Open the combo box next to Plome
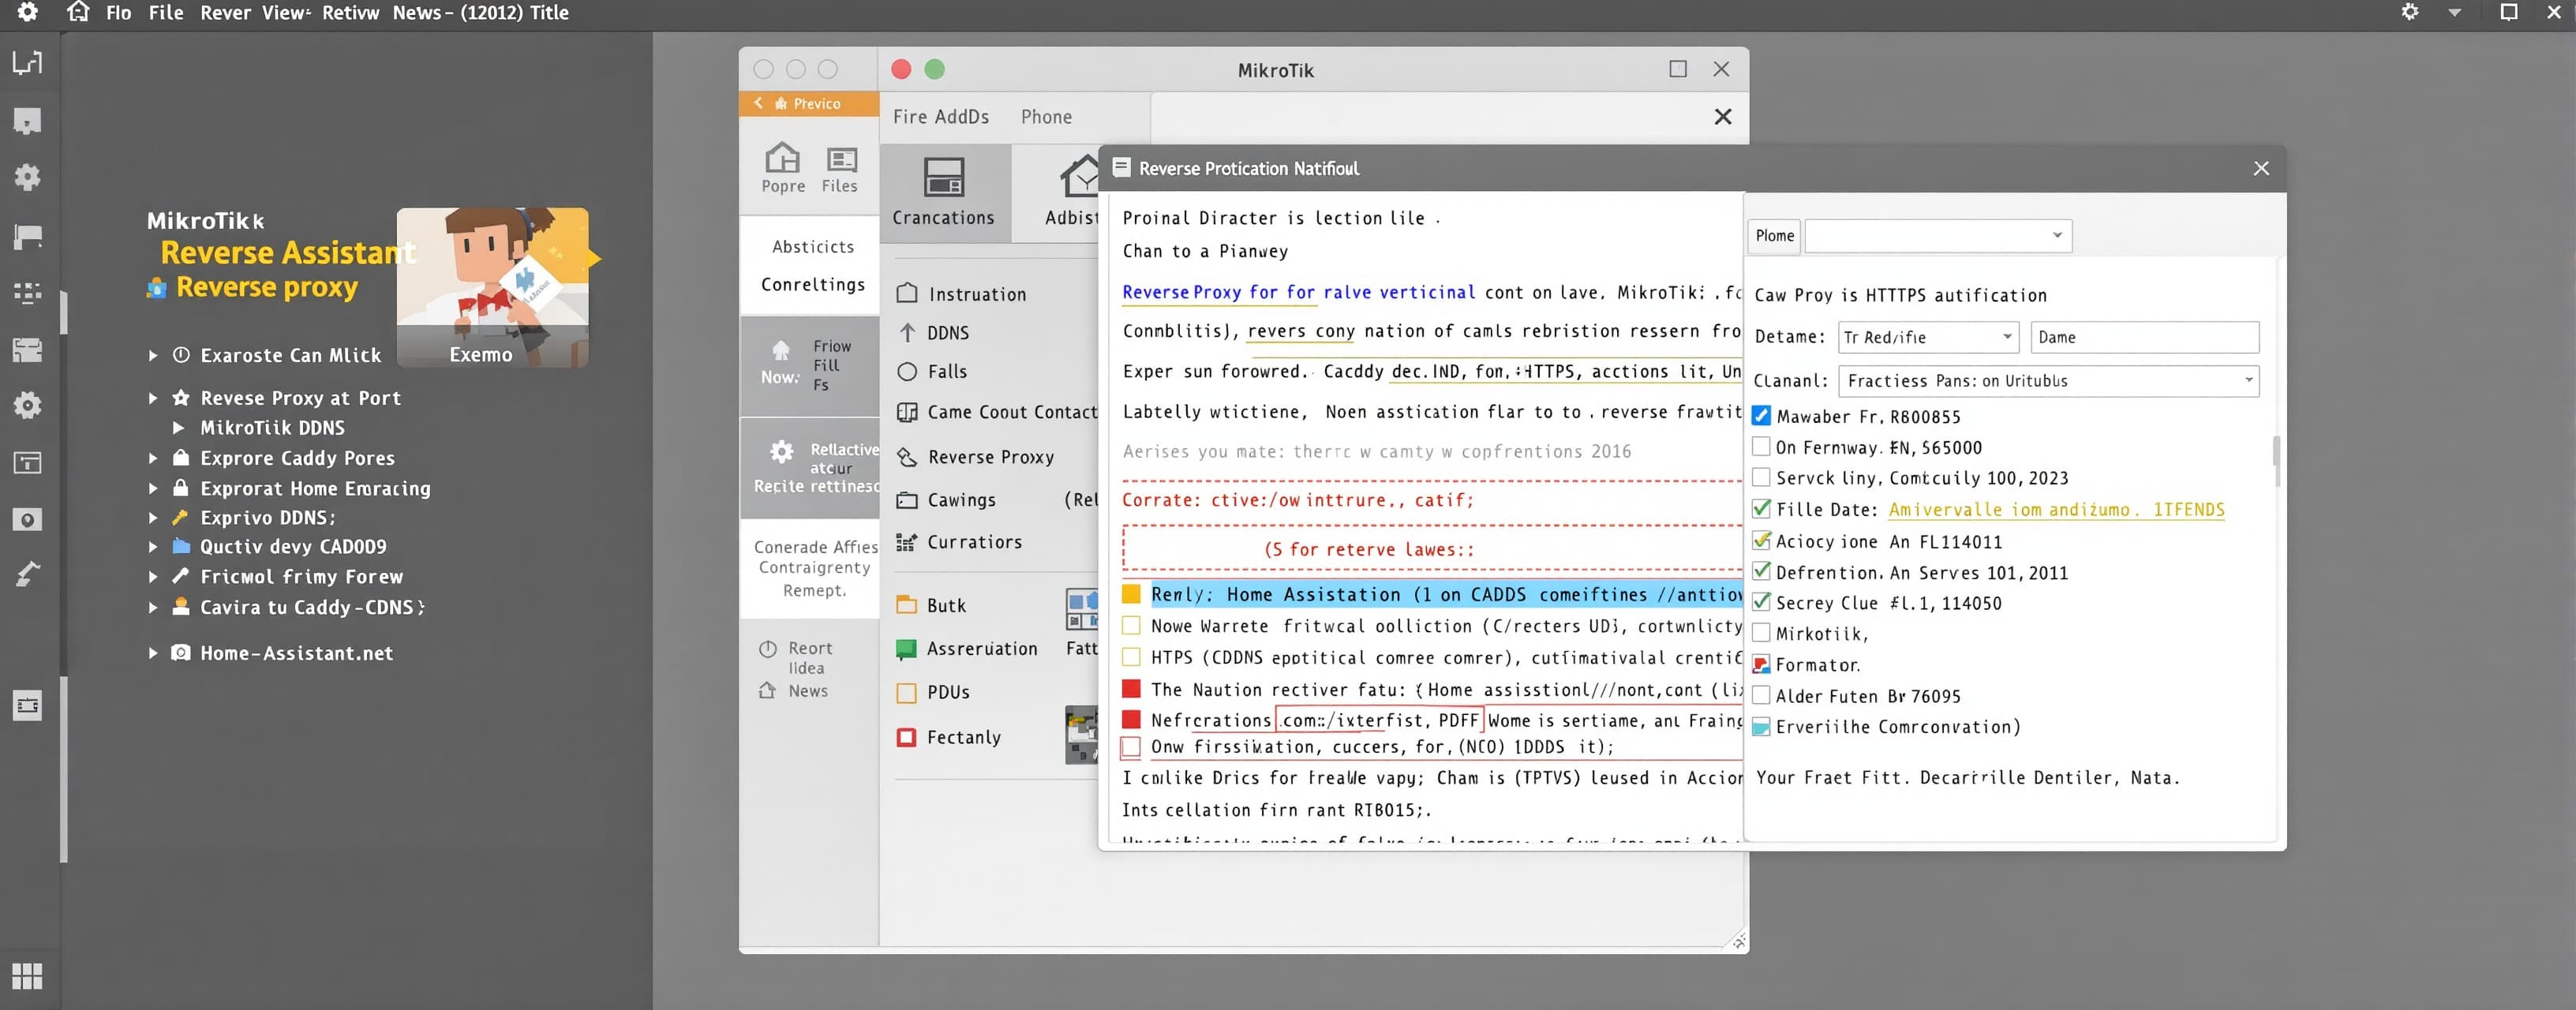Image resolution: width=2576 pixels, height=1010 pixels. pyautogui.click(x=1937, y=235)
